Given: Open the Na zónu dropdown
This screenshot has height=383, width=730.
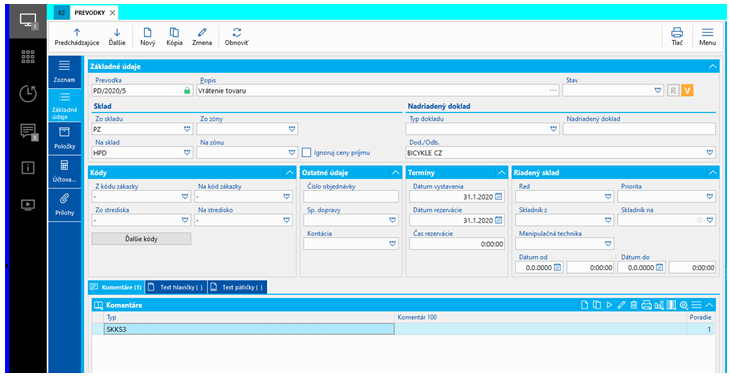Looking at the screenshot, I should [x=291, y=153].
